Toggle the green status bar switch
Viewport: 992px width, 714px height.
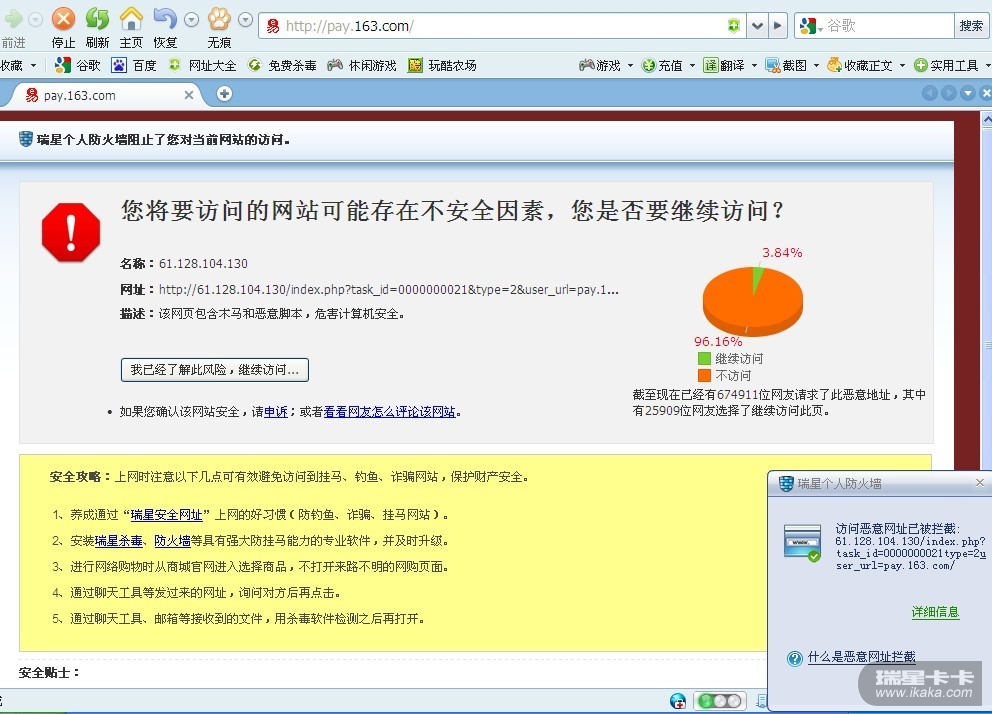[x=720, y=701]
